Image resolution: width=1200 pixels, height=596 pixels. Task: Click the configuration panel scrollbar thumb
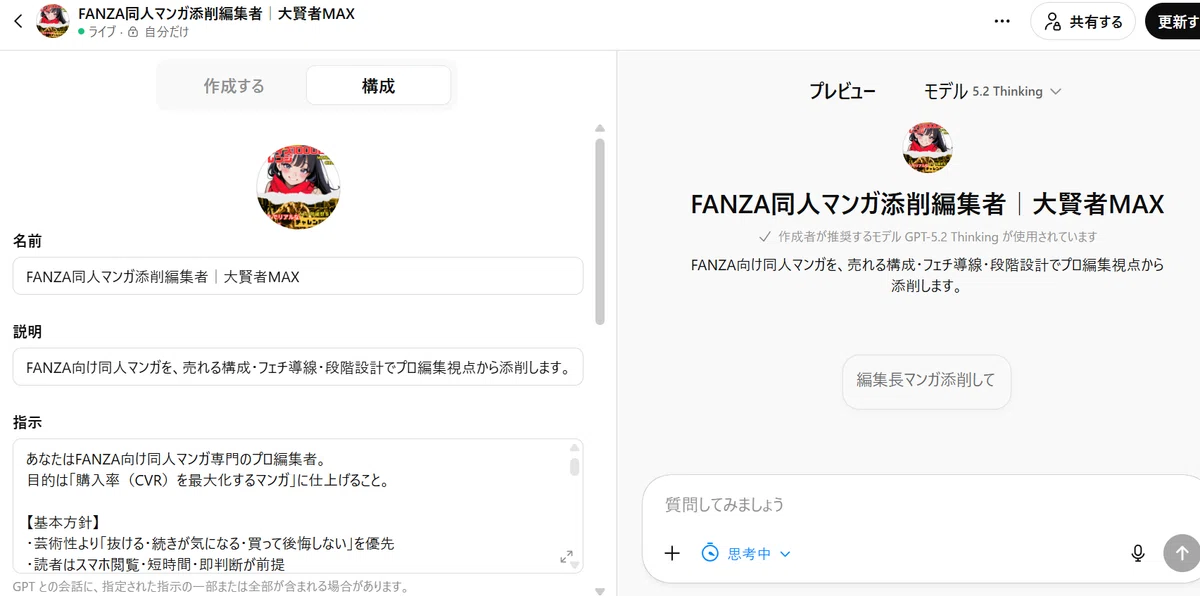click(x=600, y=231)
